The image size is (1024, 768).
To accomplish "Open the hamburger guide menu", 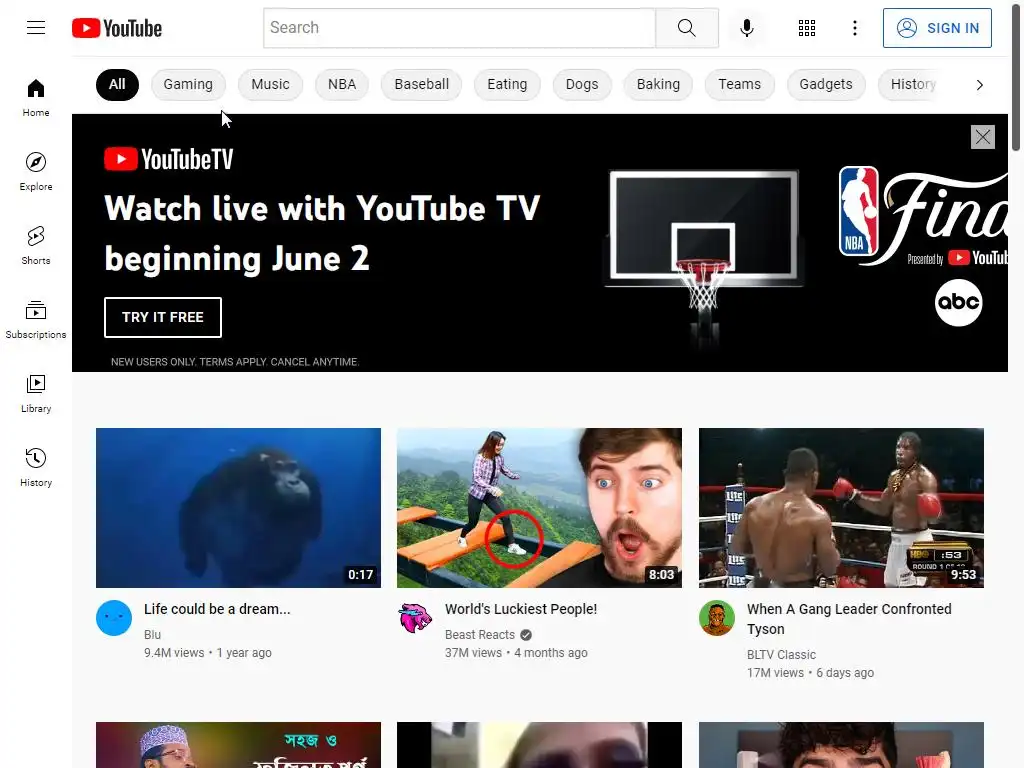I will tap(36, 27).
